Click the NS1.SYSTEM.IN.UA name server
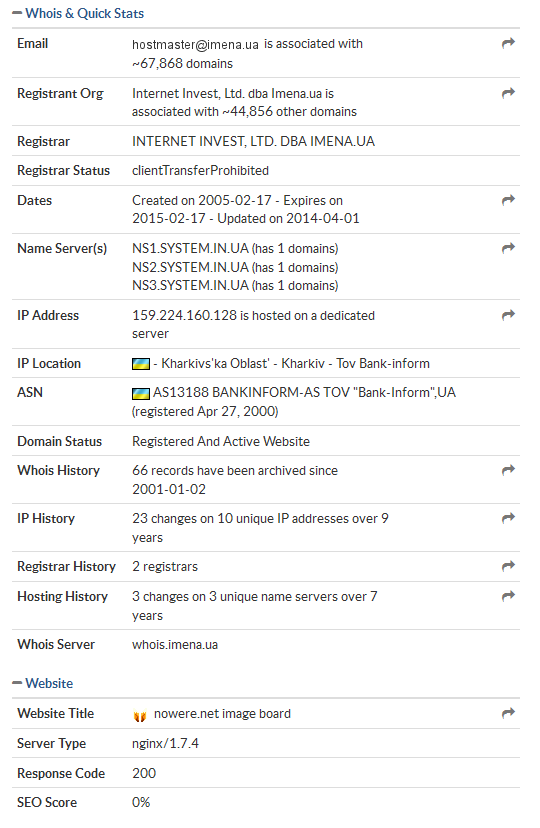The image size is (540, 828). (190, 248)
